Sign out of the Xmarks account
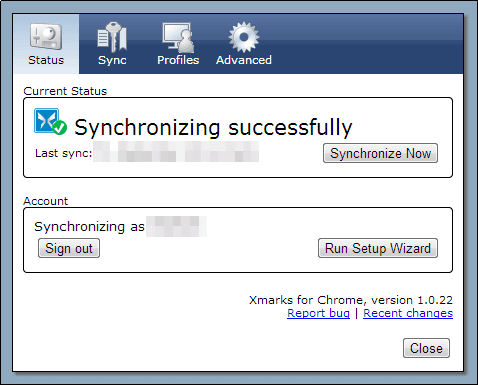Image resolution: width=478 pixels, height=385 pixels. (x=69, y=248)
